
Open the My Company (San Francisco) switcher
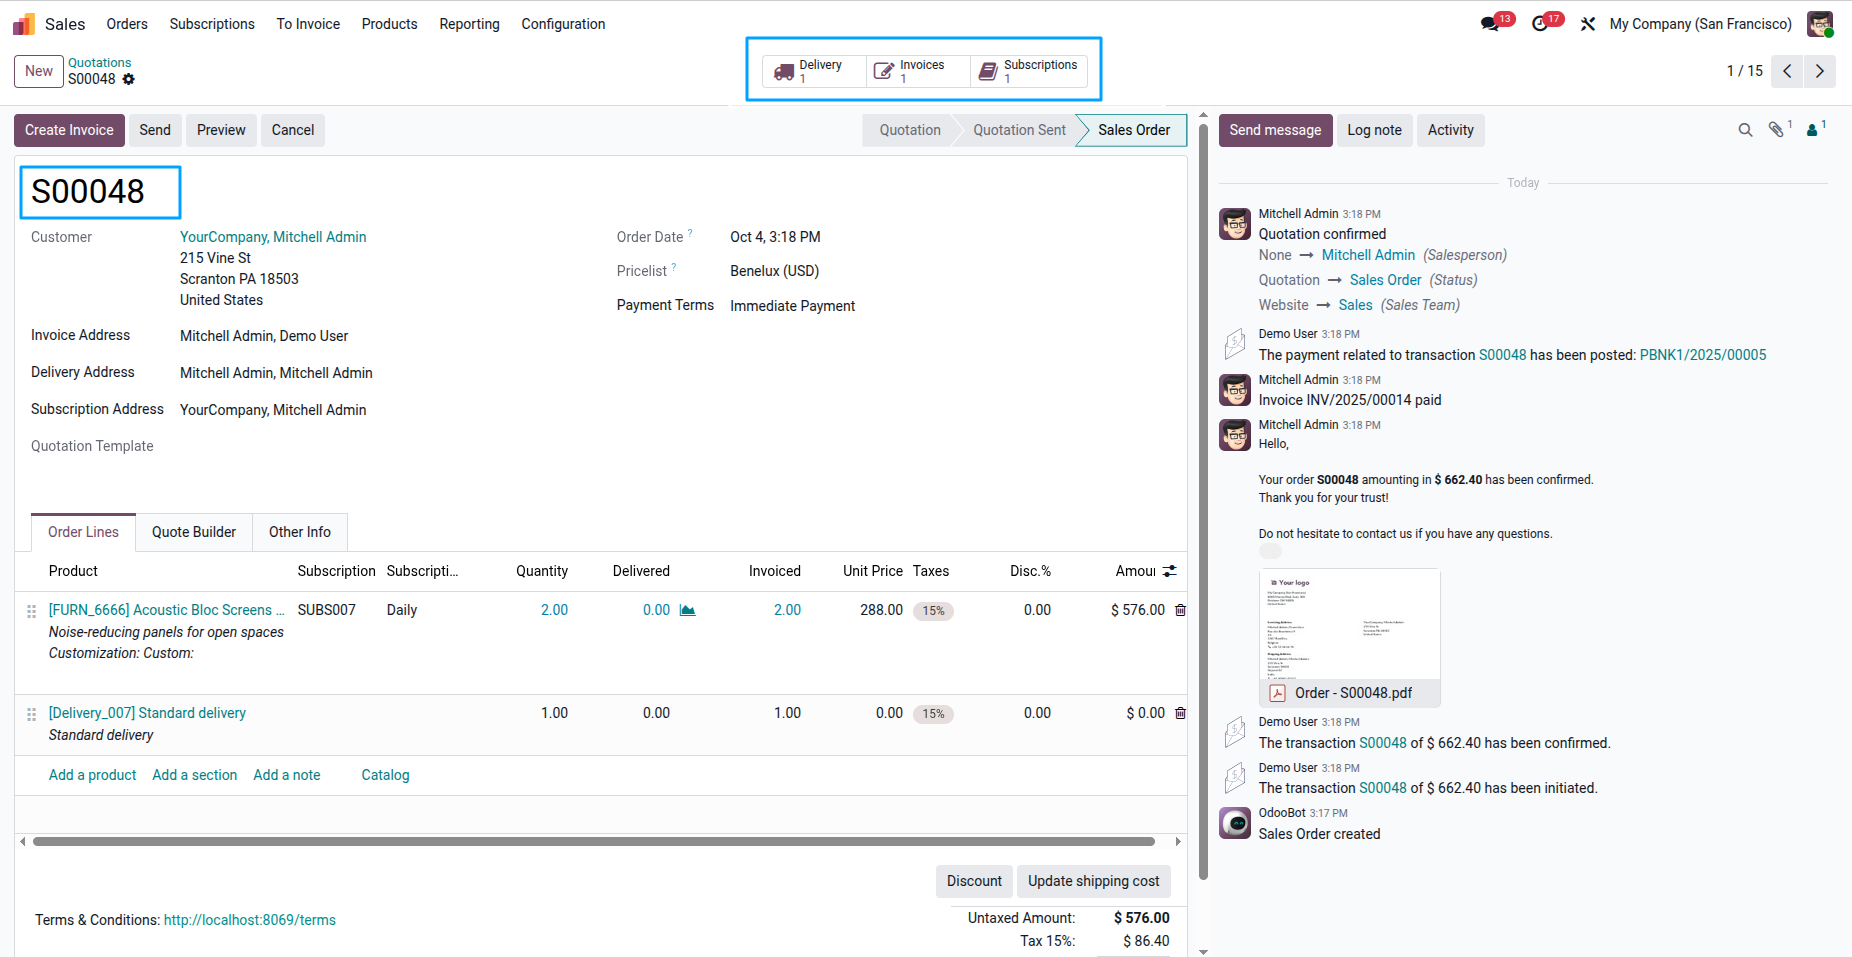click(1700, 24)
